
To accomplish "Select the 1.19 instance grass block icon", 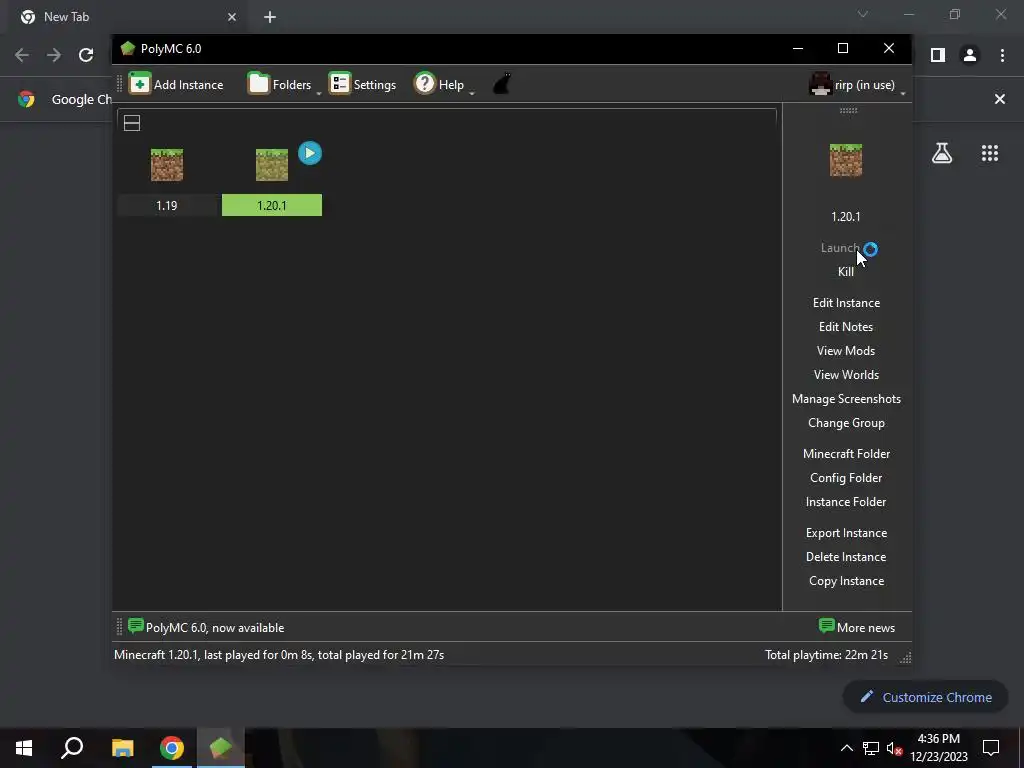I will 167,165.
